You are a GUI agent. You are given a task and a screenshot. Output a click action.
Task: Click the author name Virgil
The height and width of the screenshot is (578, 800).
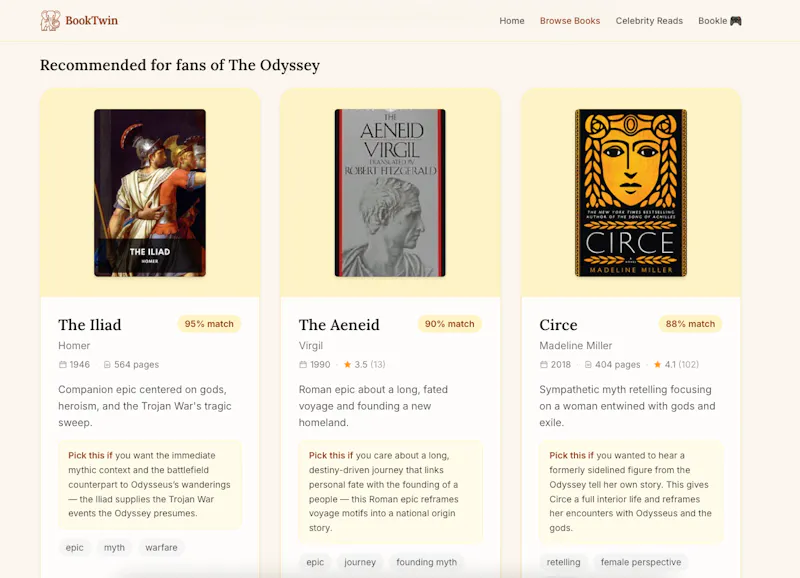tap(311, 346)
